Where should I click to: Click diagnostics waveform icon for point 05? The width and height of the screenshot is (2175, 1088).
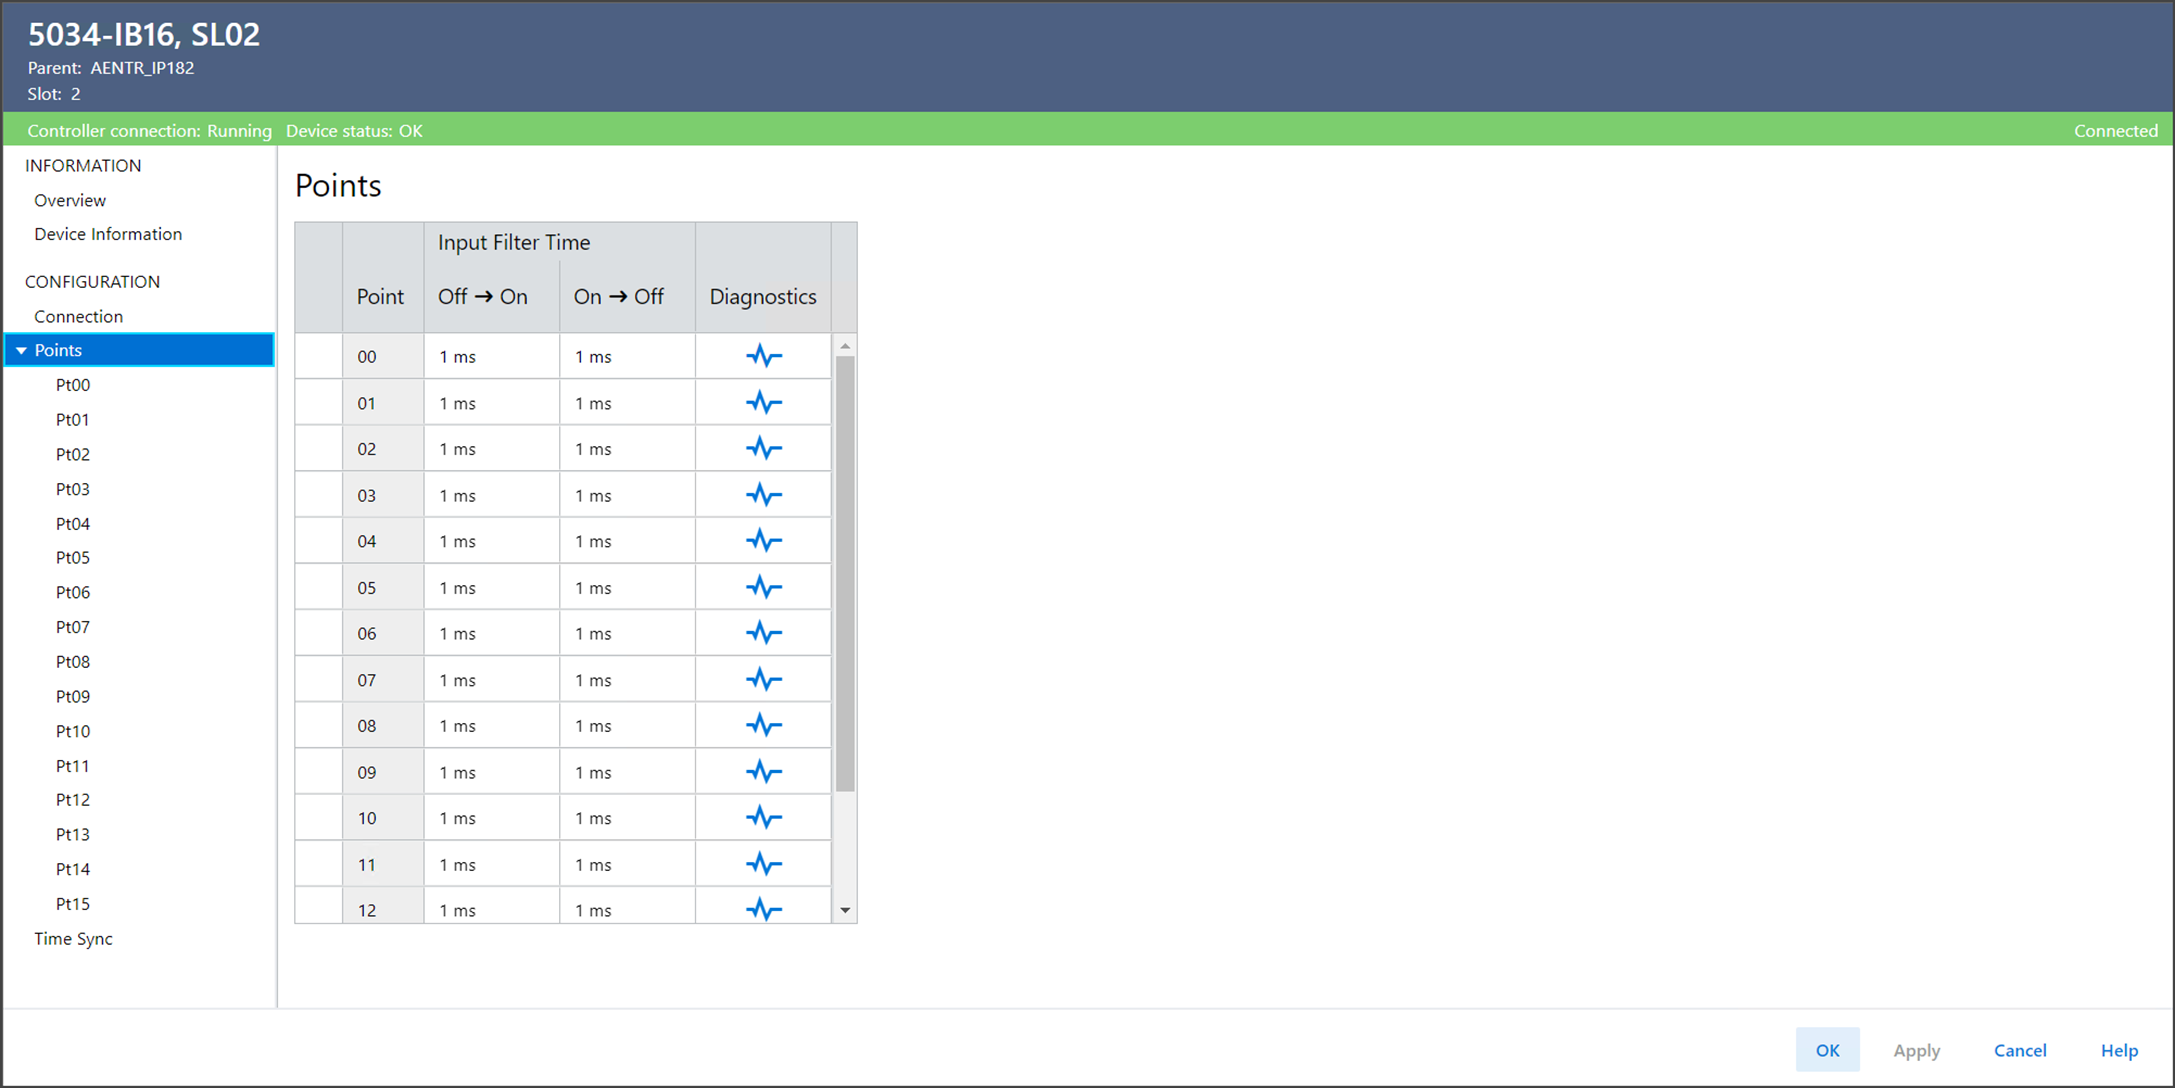[x=763, y=588]
